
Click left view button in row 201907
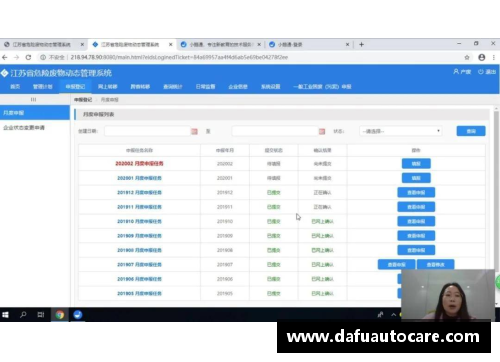pos(396,264)
